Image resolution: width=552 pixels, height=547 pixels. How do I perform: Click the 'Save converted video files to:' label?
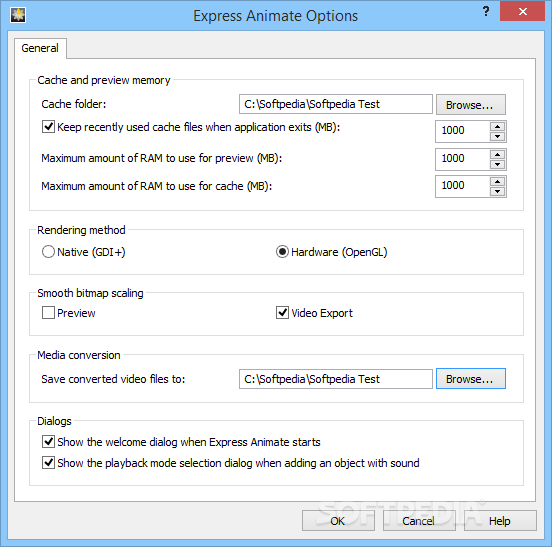click(113, 379)
